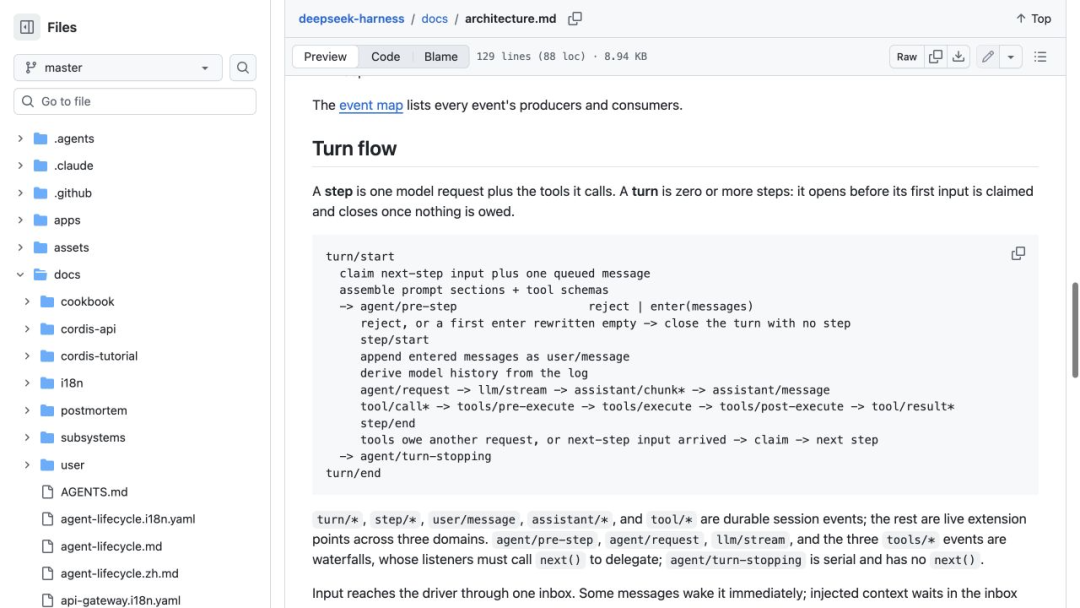Copy raw file contents
Viewport: 1080px width, 608px height.
pos(935,56)
